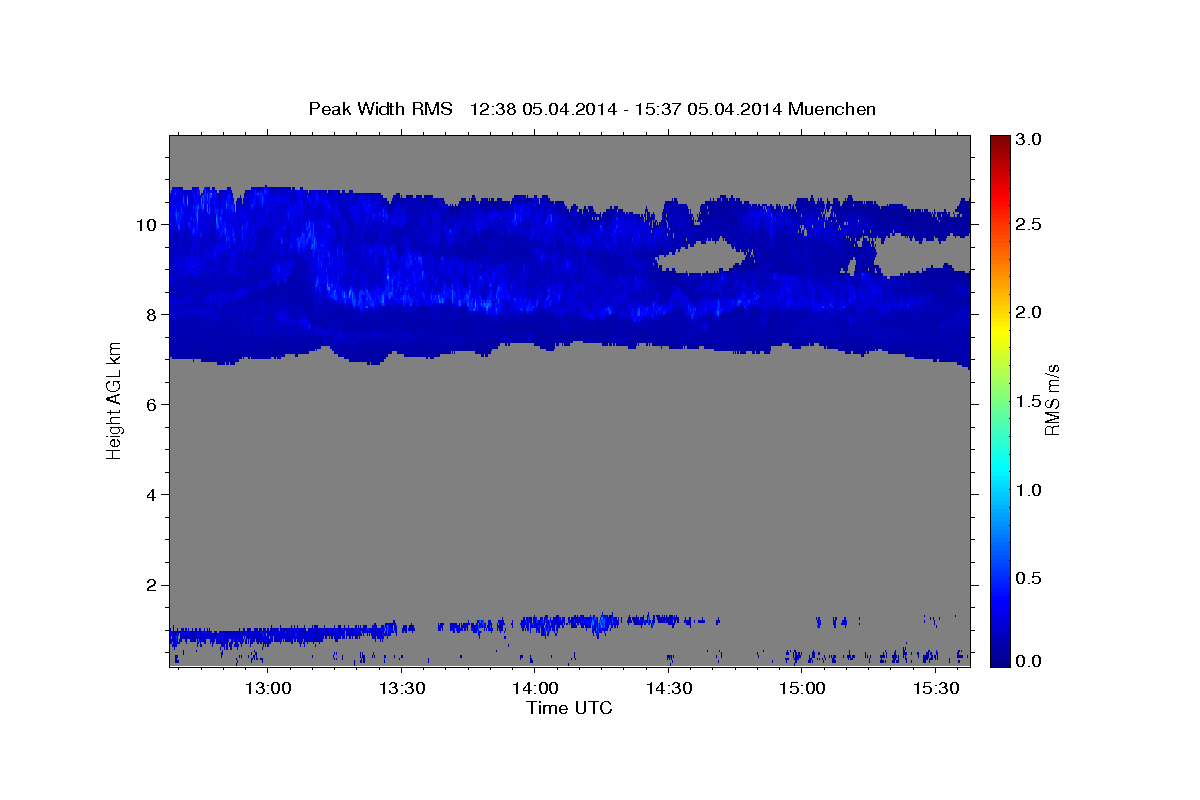Screen dimensions: 1200x800
Task: Click the colorbar value 3.0
Action: pos(1029,139)
